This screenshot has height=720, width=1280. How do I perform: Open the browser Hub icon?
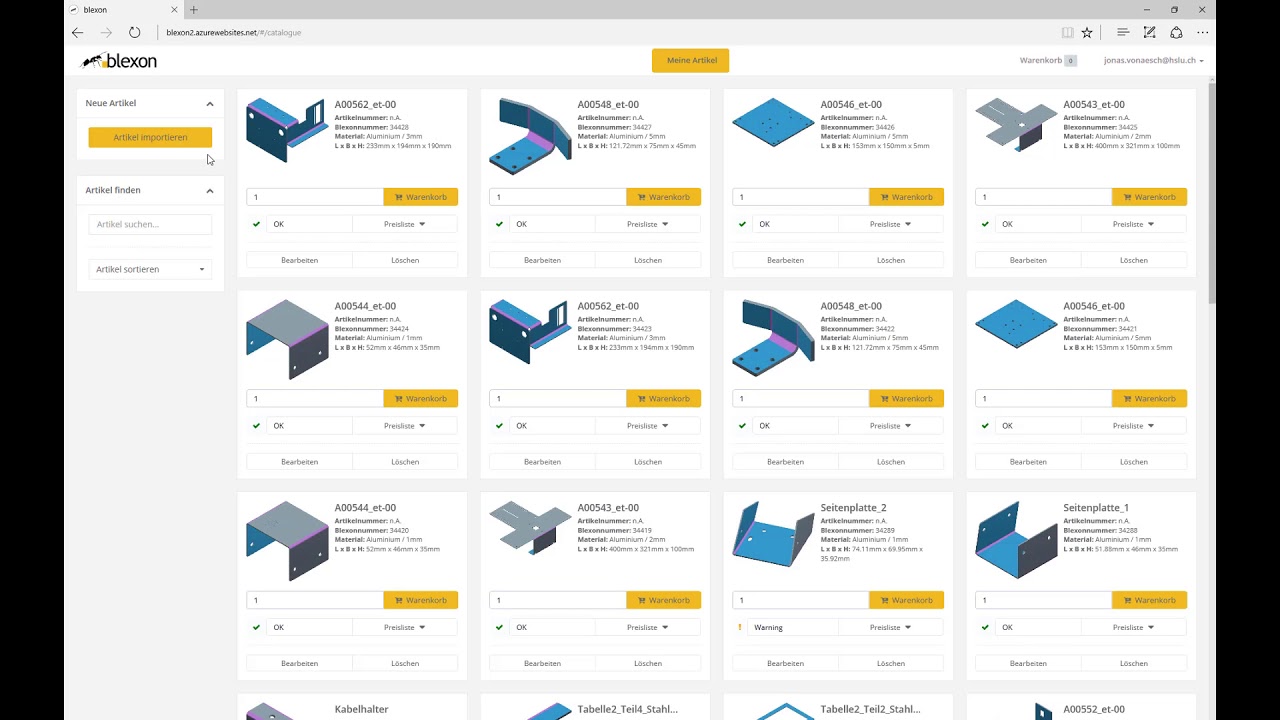point(1123,32)
